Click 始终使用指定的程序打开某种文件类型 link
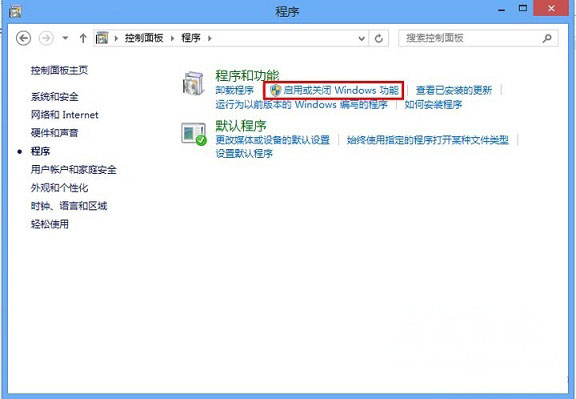Screen dimensions: 576x399 pyautogui.click(x=428, y=140)
